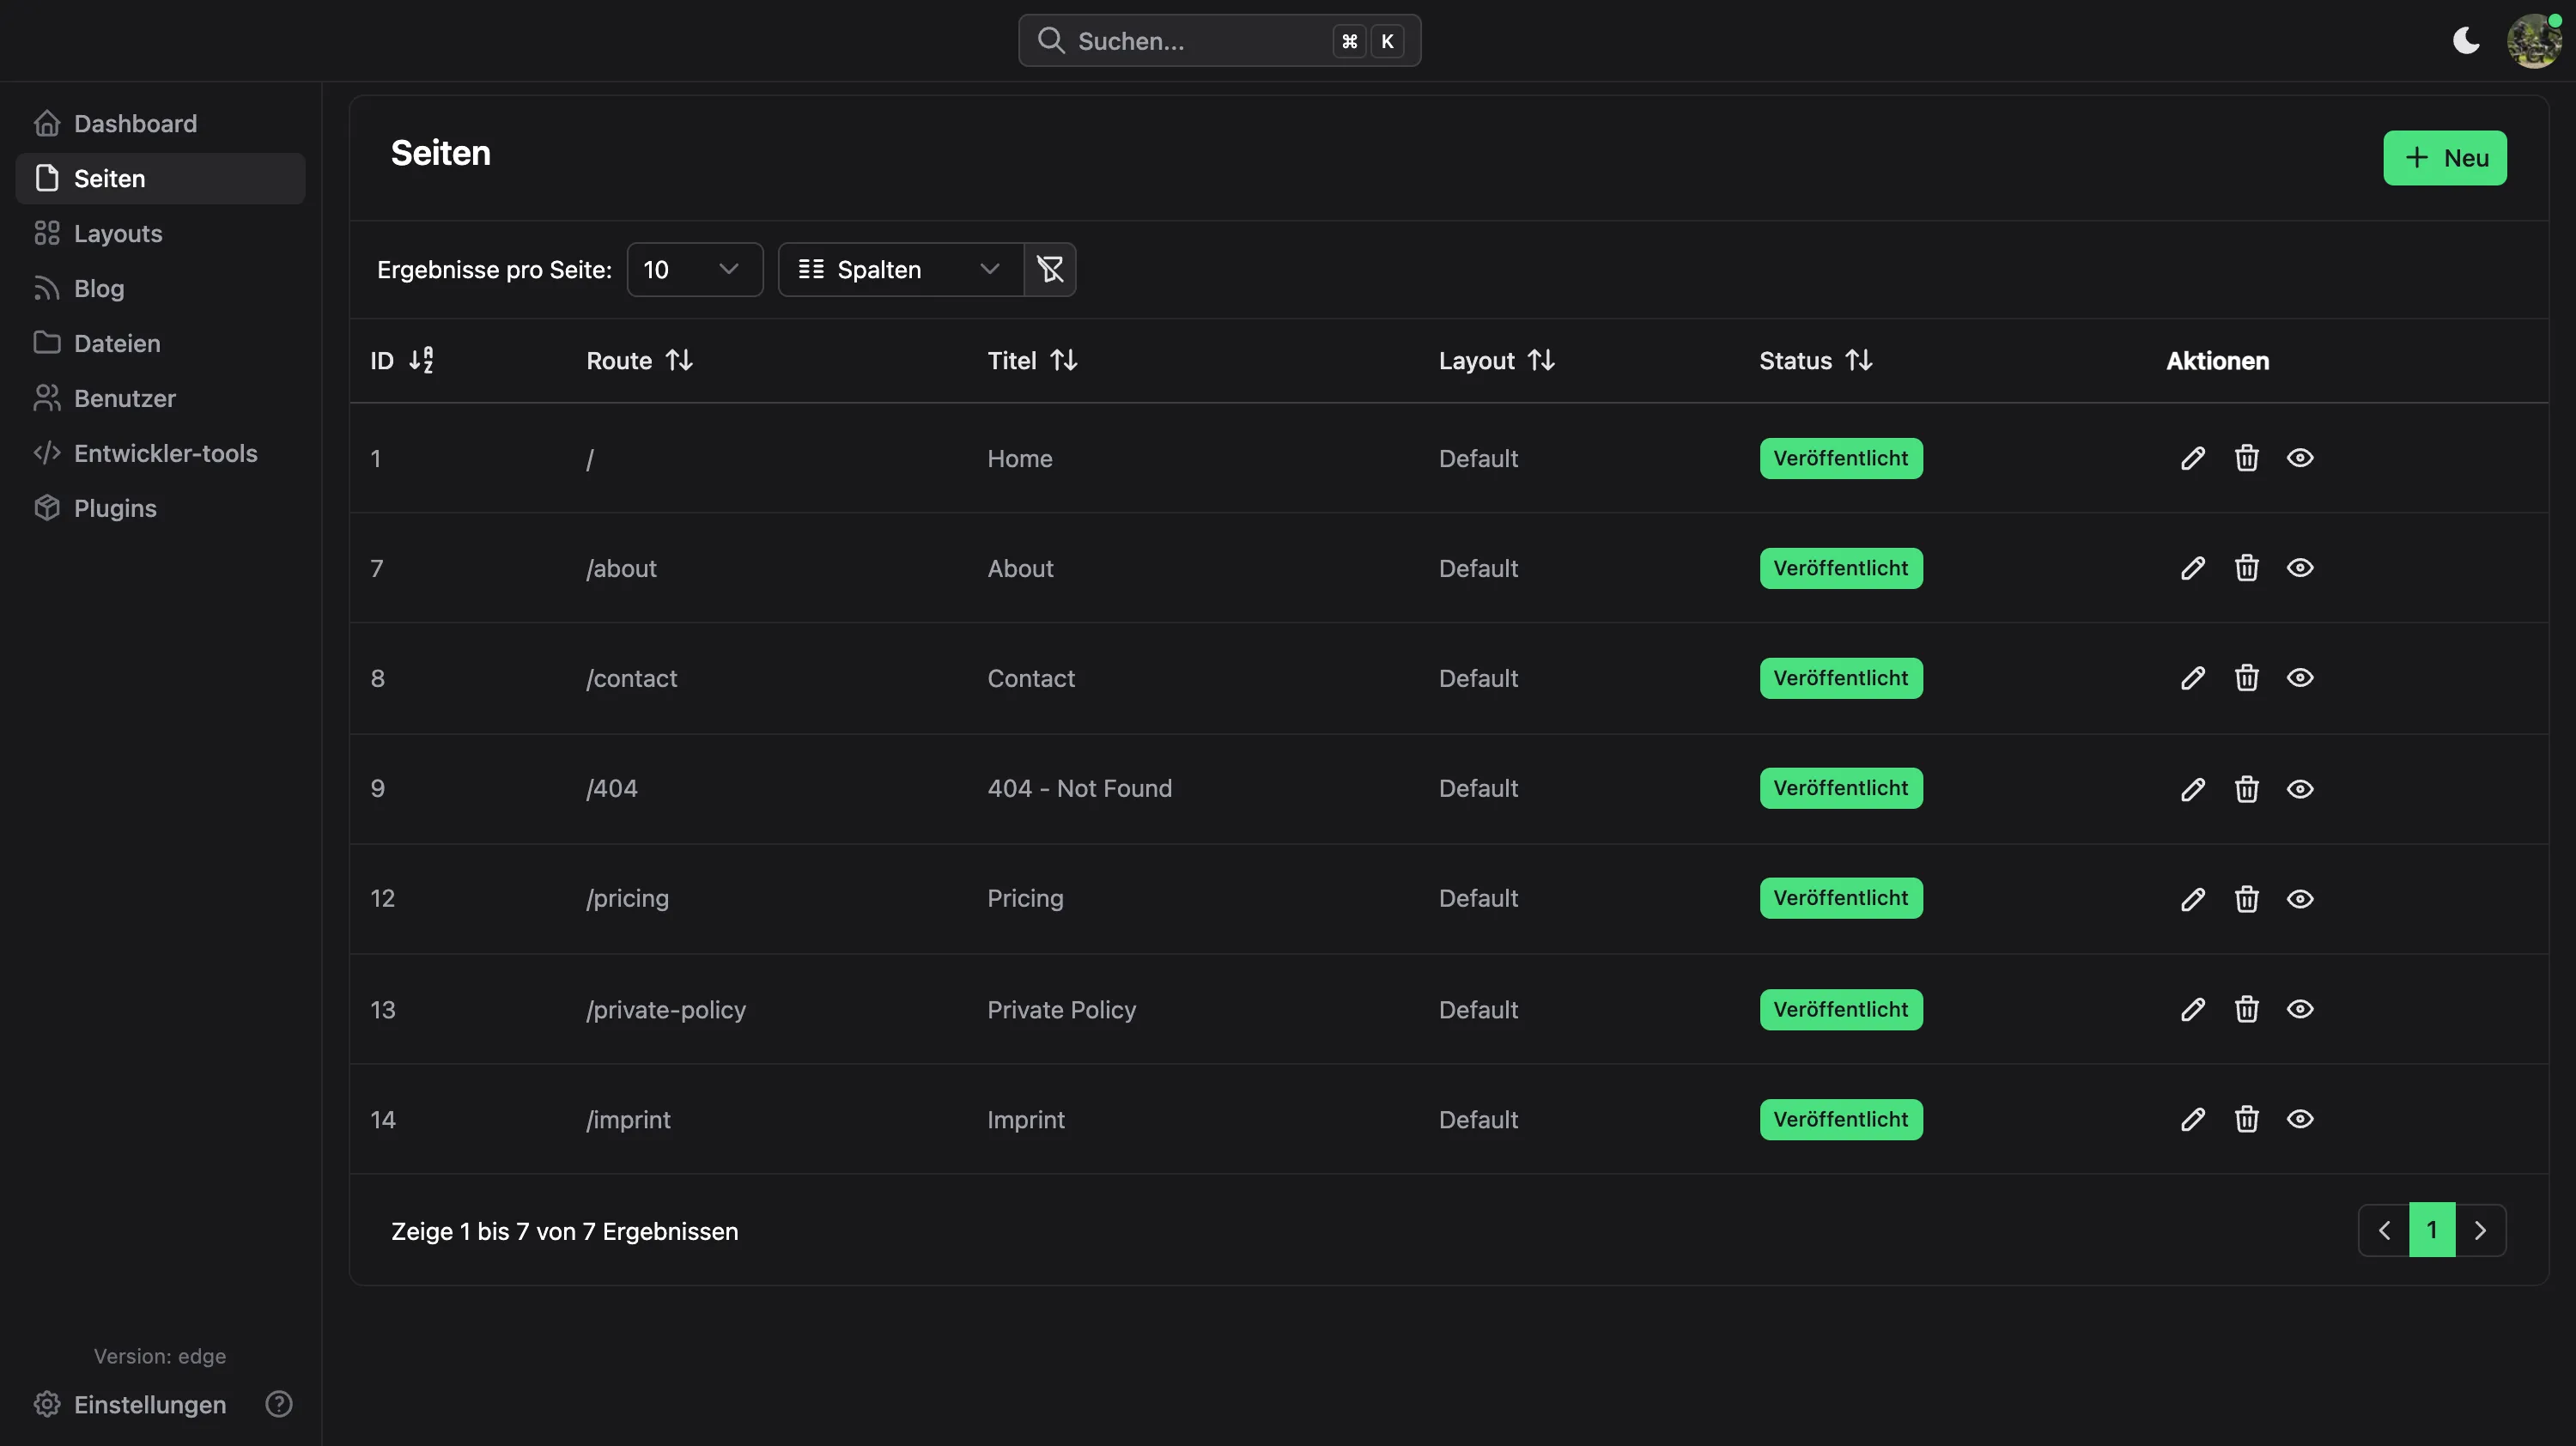Create a new page with the Neu button
Viewport: 2576px width, 1446px height.
click(2444, 157)
